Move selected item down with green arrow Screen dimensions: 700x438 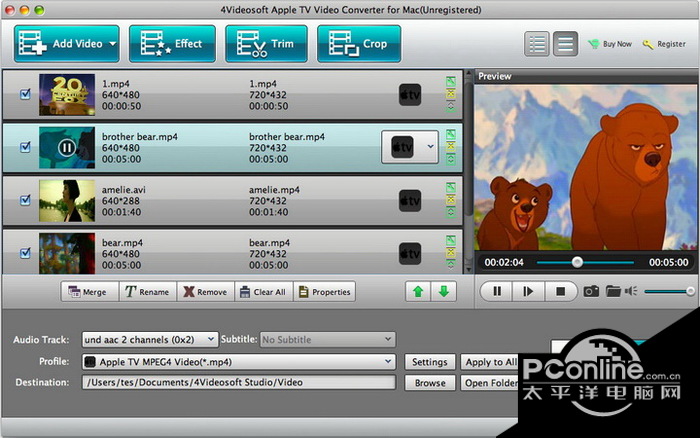442,292
